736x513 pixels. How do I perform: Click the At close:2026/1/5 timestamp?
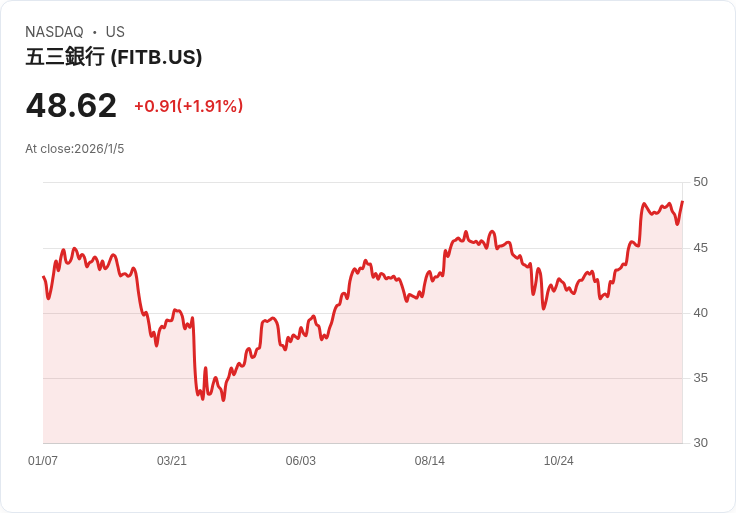(x=75, y=149)
